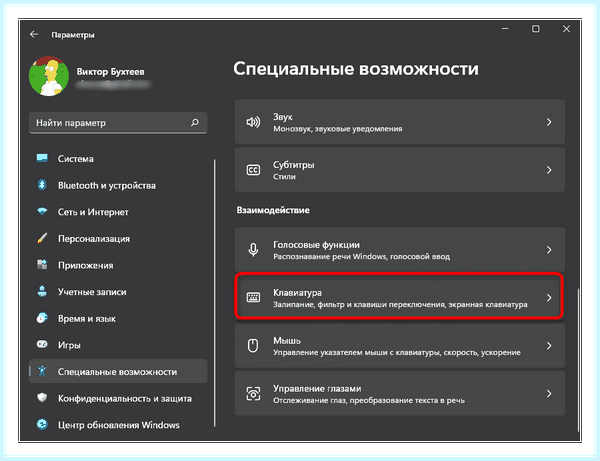Go to Время и язык
This screenshot has height=461, width=600.
pyautogui.click(x=118, y=318)
